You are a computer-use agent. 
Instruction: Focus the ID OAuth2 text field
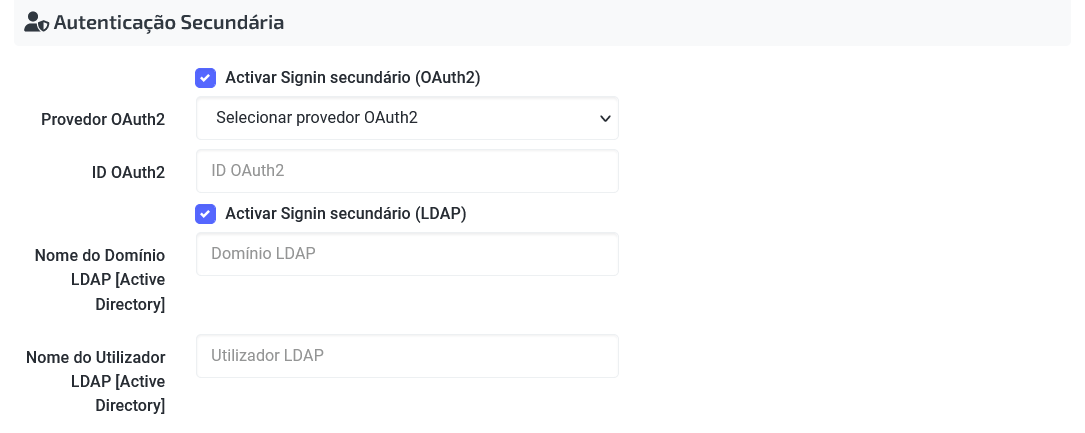point(407,171)
